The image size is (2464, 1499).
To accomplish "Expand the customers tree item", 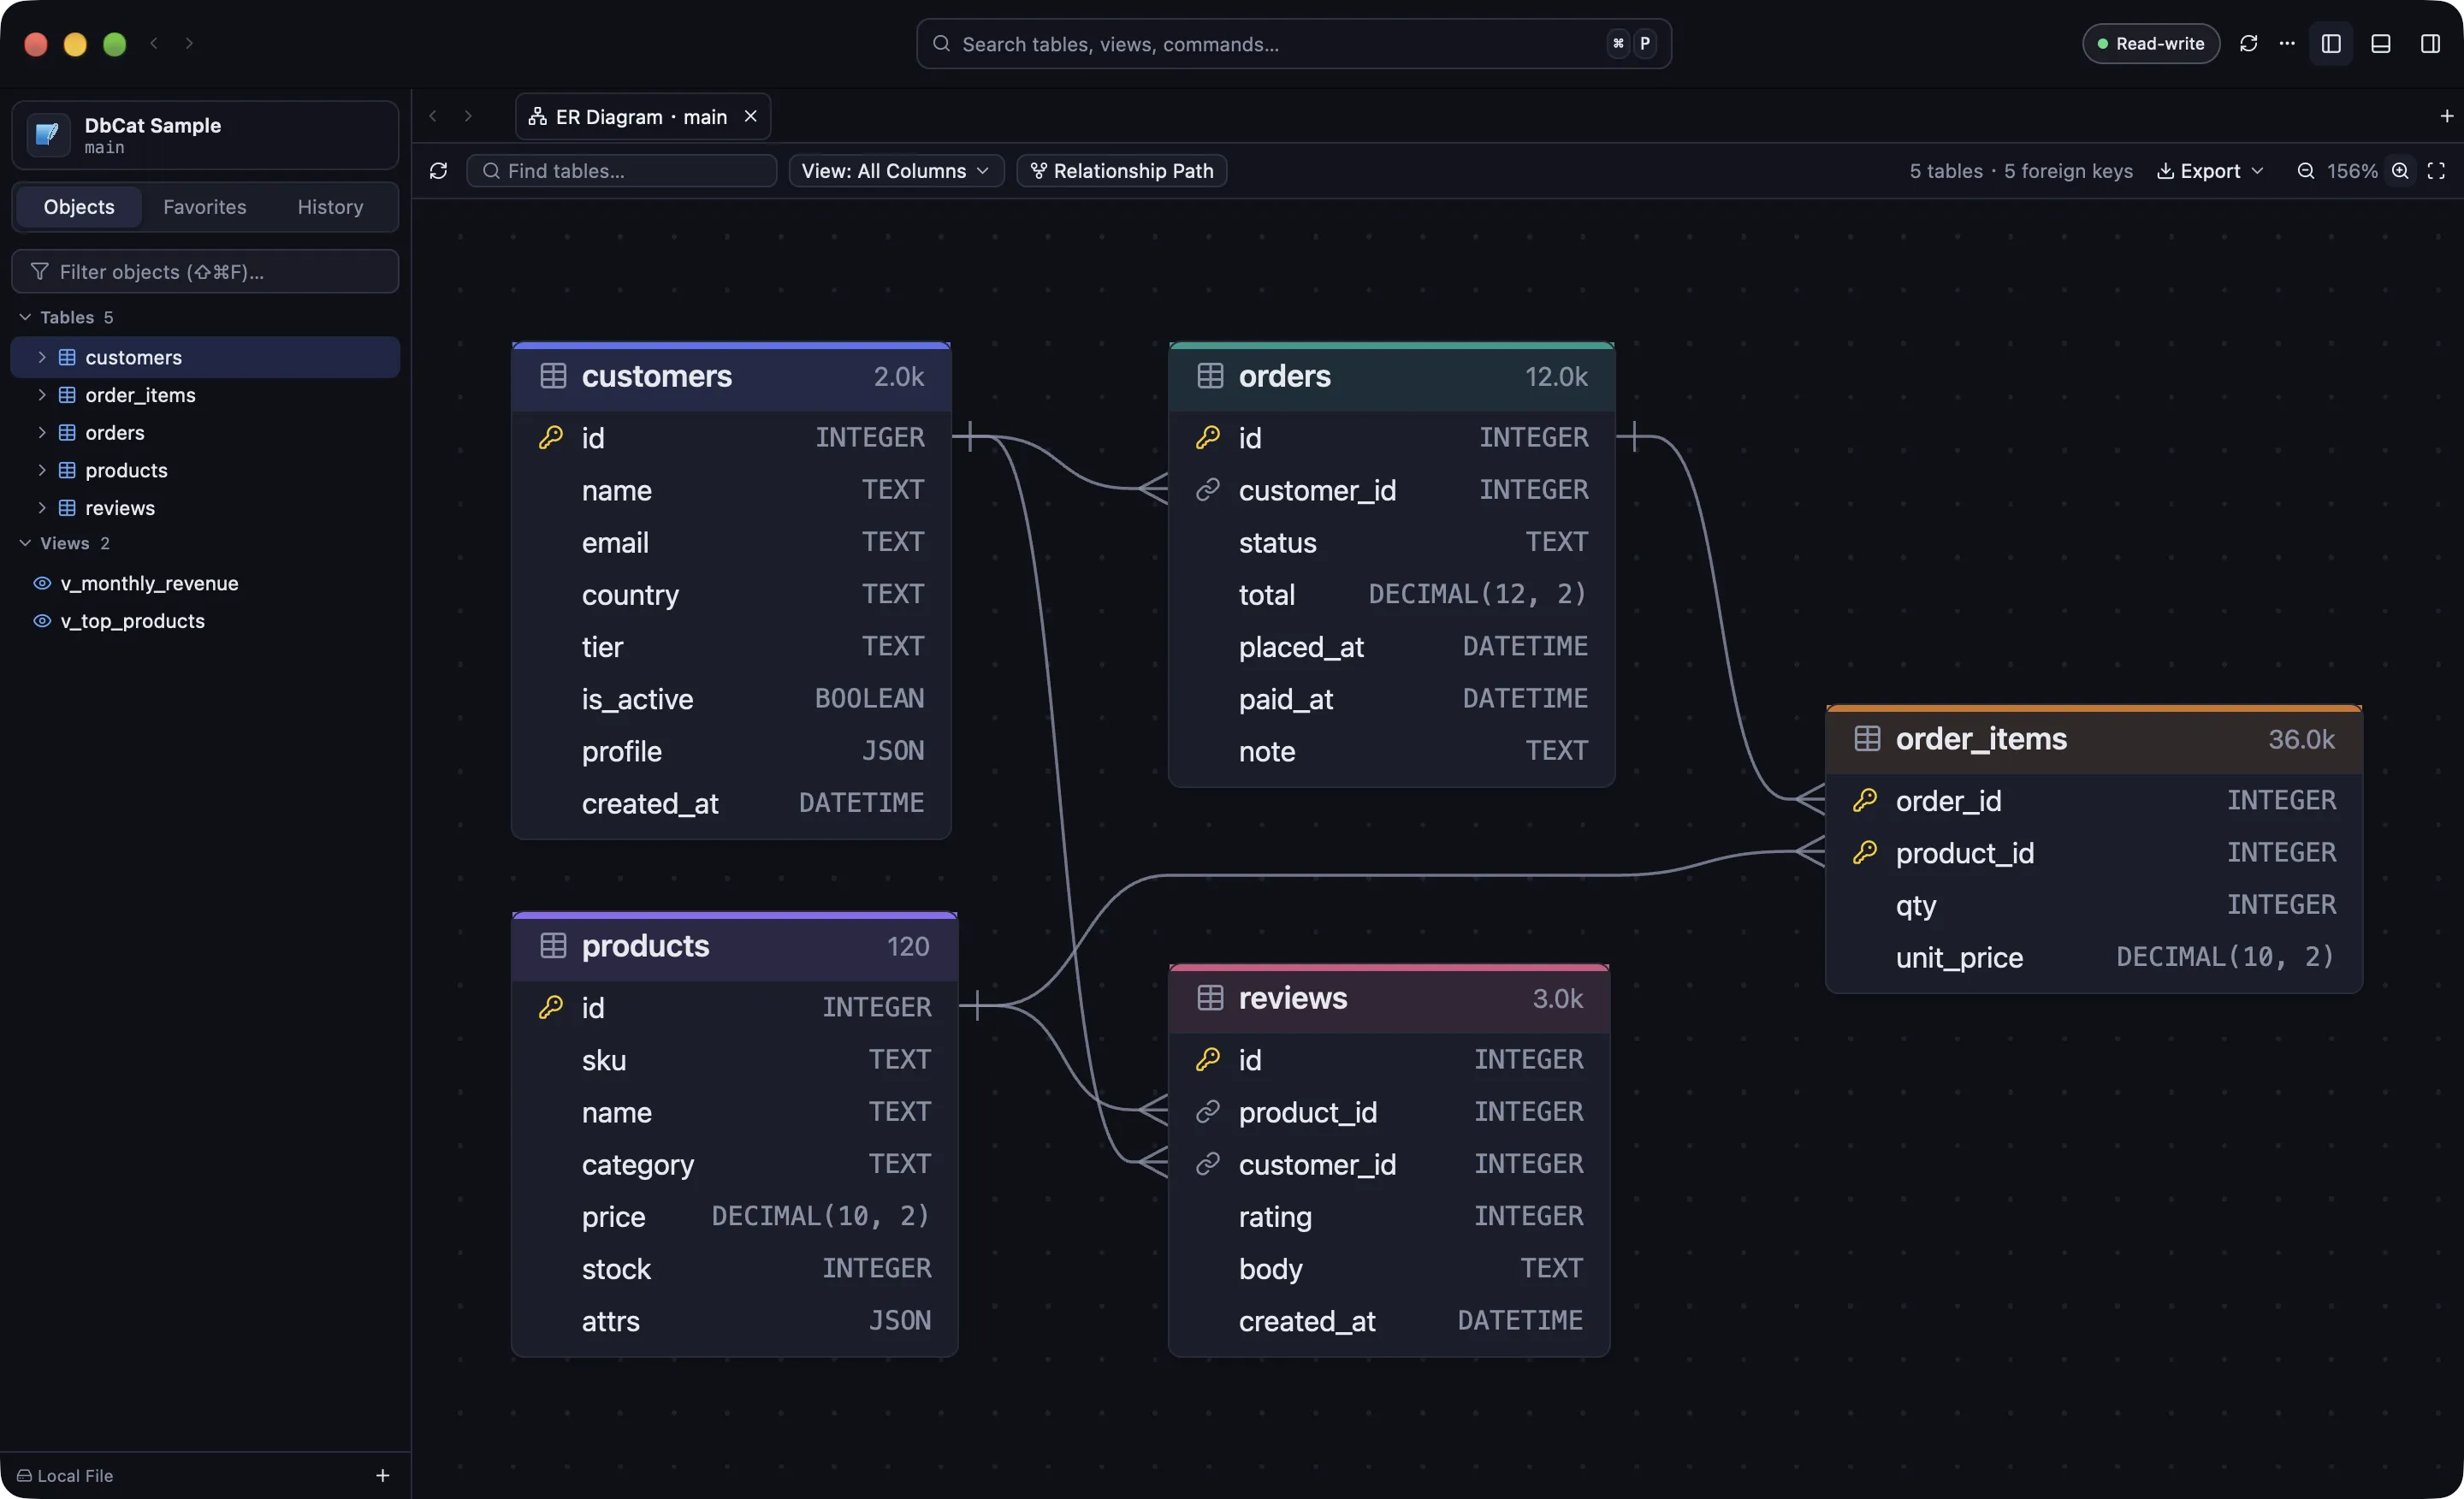I will (x=42, y=357).
